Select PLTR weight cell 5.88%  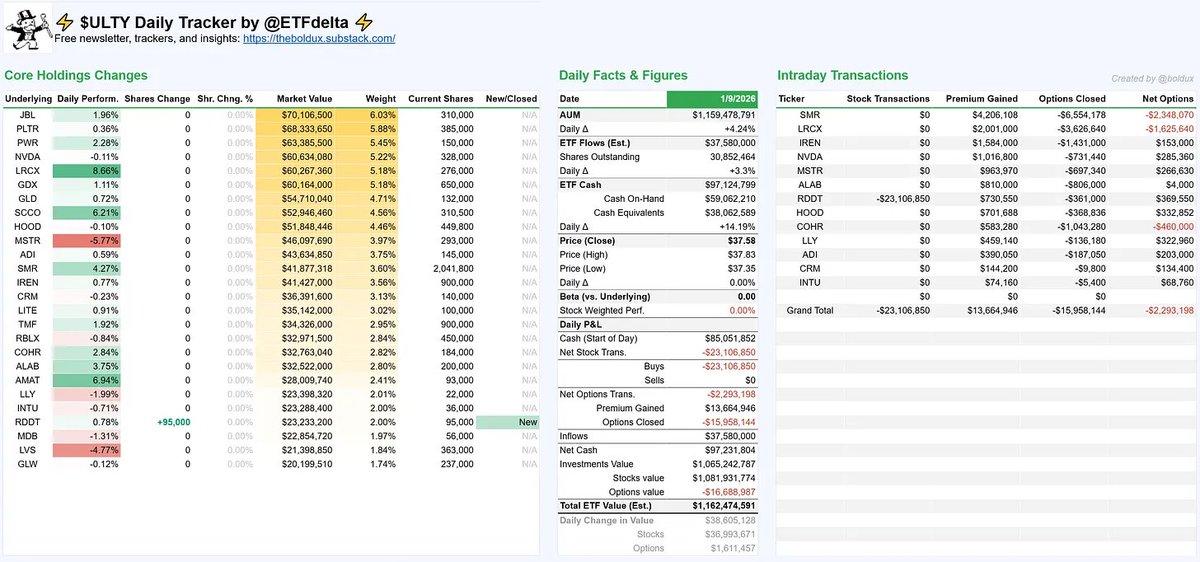tap(383, 129)
